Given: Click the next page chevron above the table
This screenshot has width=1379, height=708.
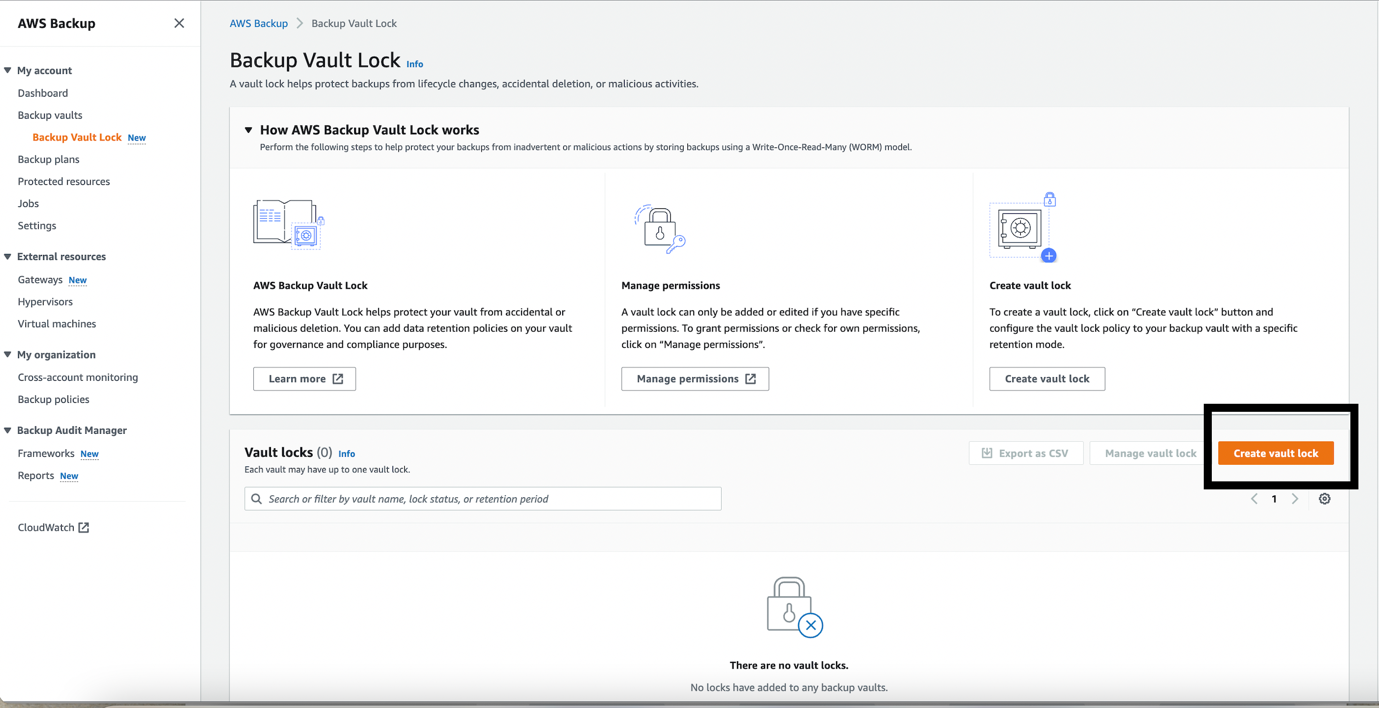Looking at the screenshot, I should click(1295, 498).
